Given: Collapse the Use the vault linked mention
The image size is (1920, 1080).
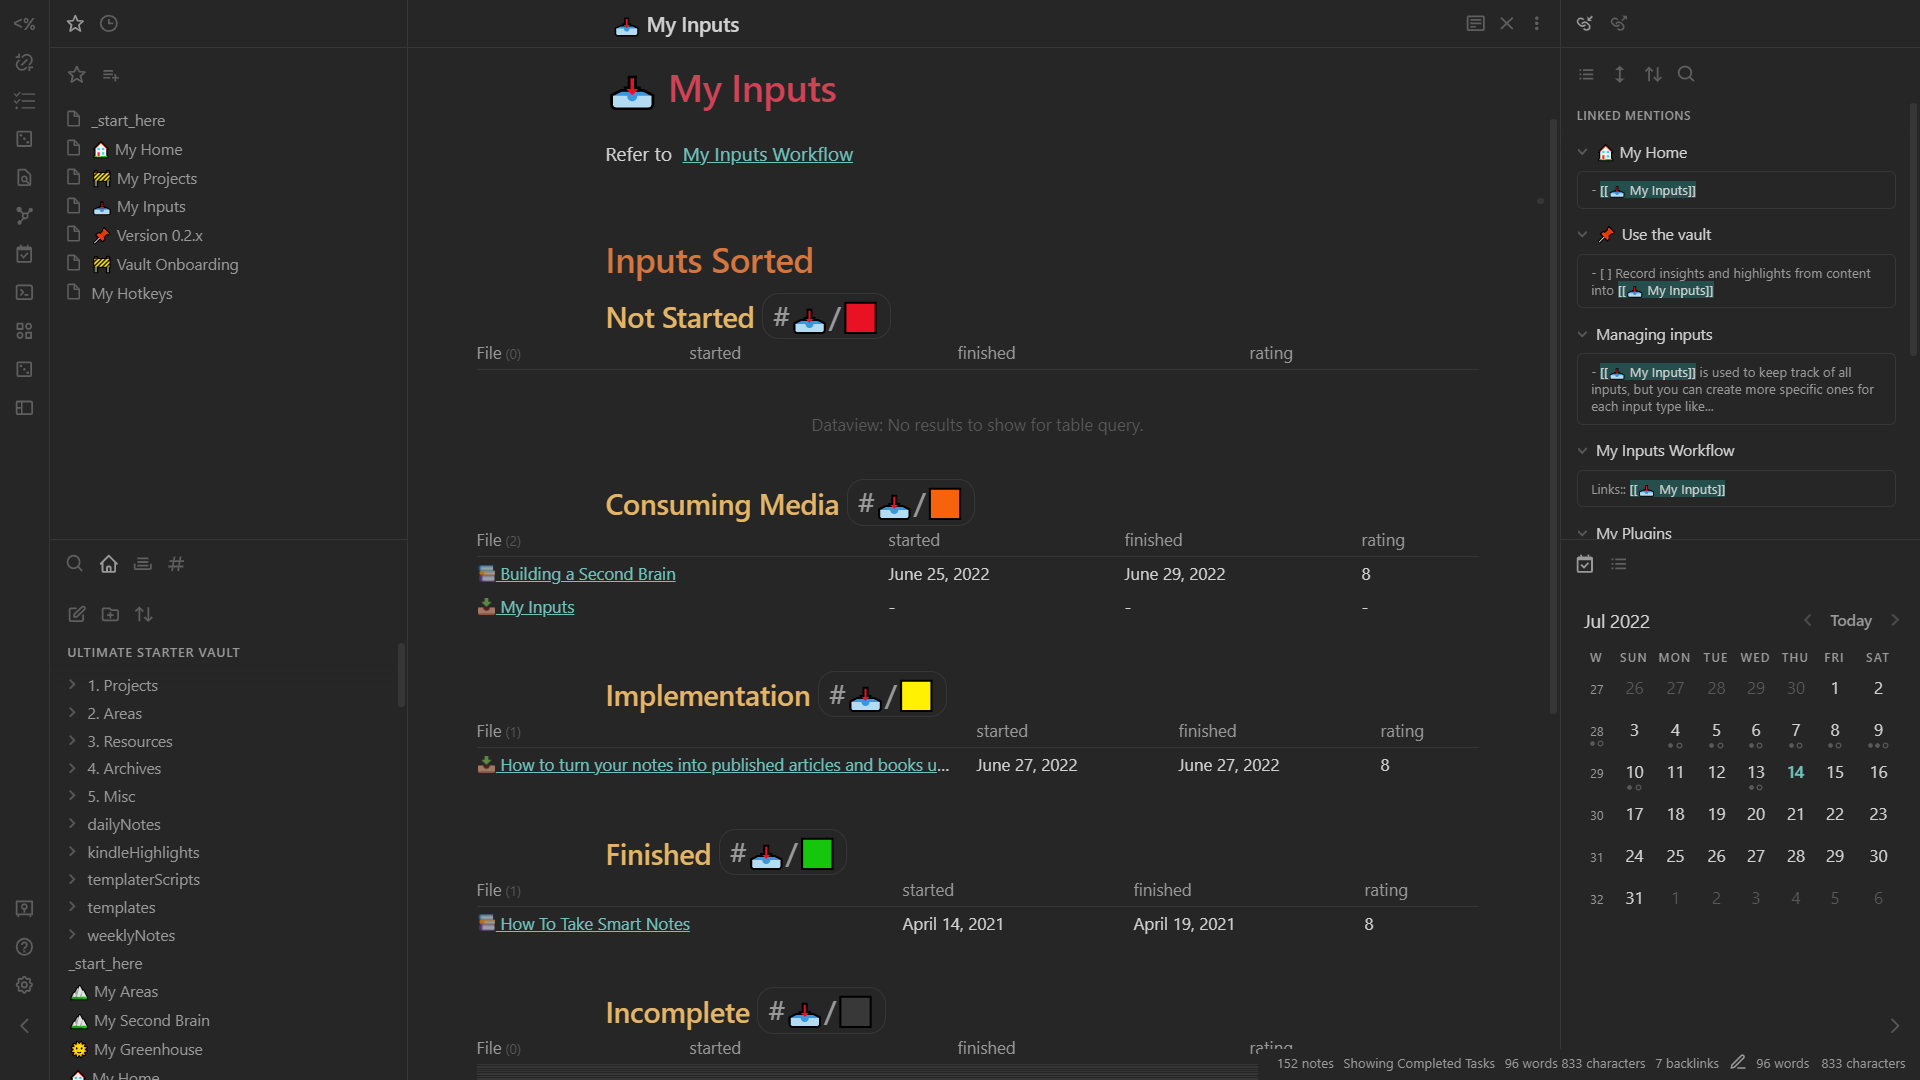Looking at the screenshot, I should (1582, 235).
